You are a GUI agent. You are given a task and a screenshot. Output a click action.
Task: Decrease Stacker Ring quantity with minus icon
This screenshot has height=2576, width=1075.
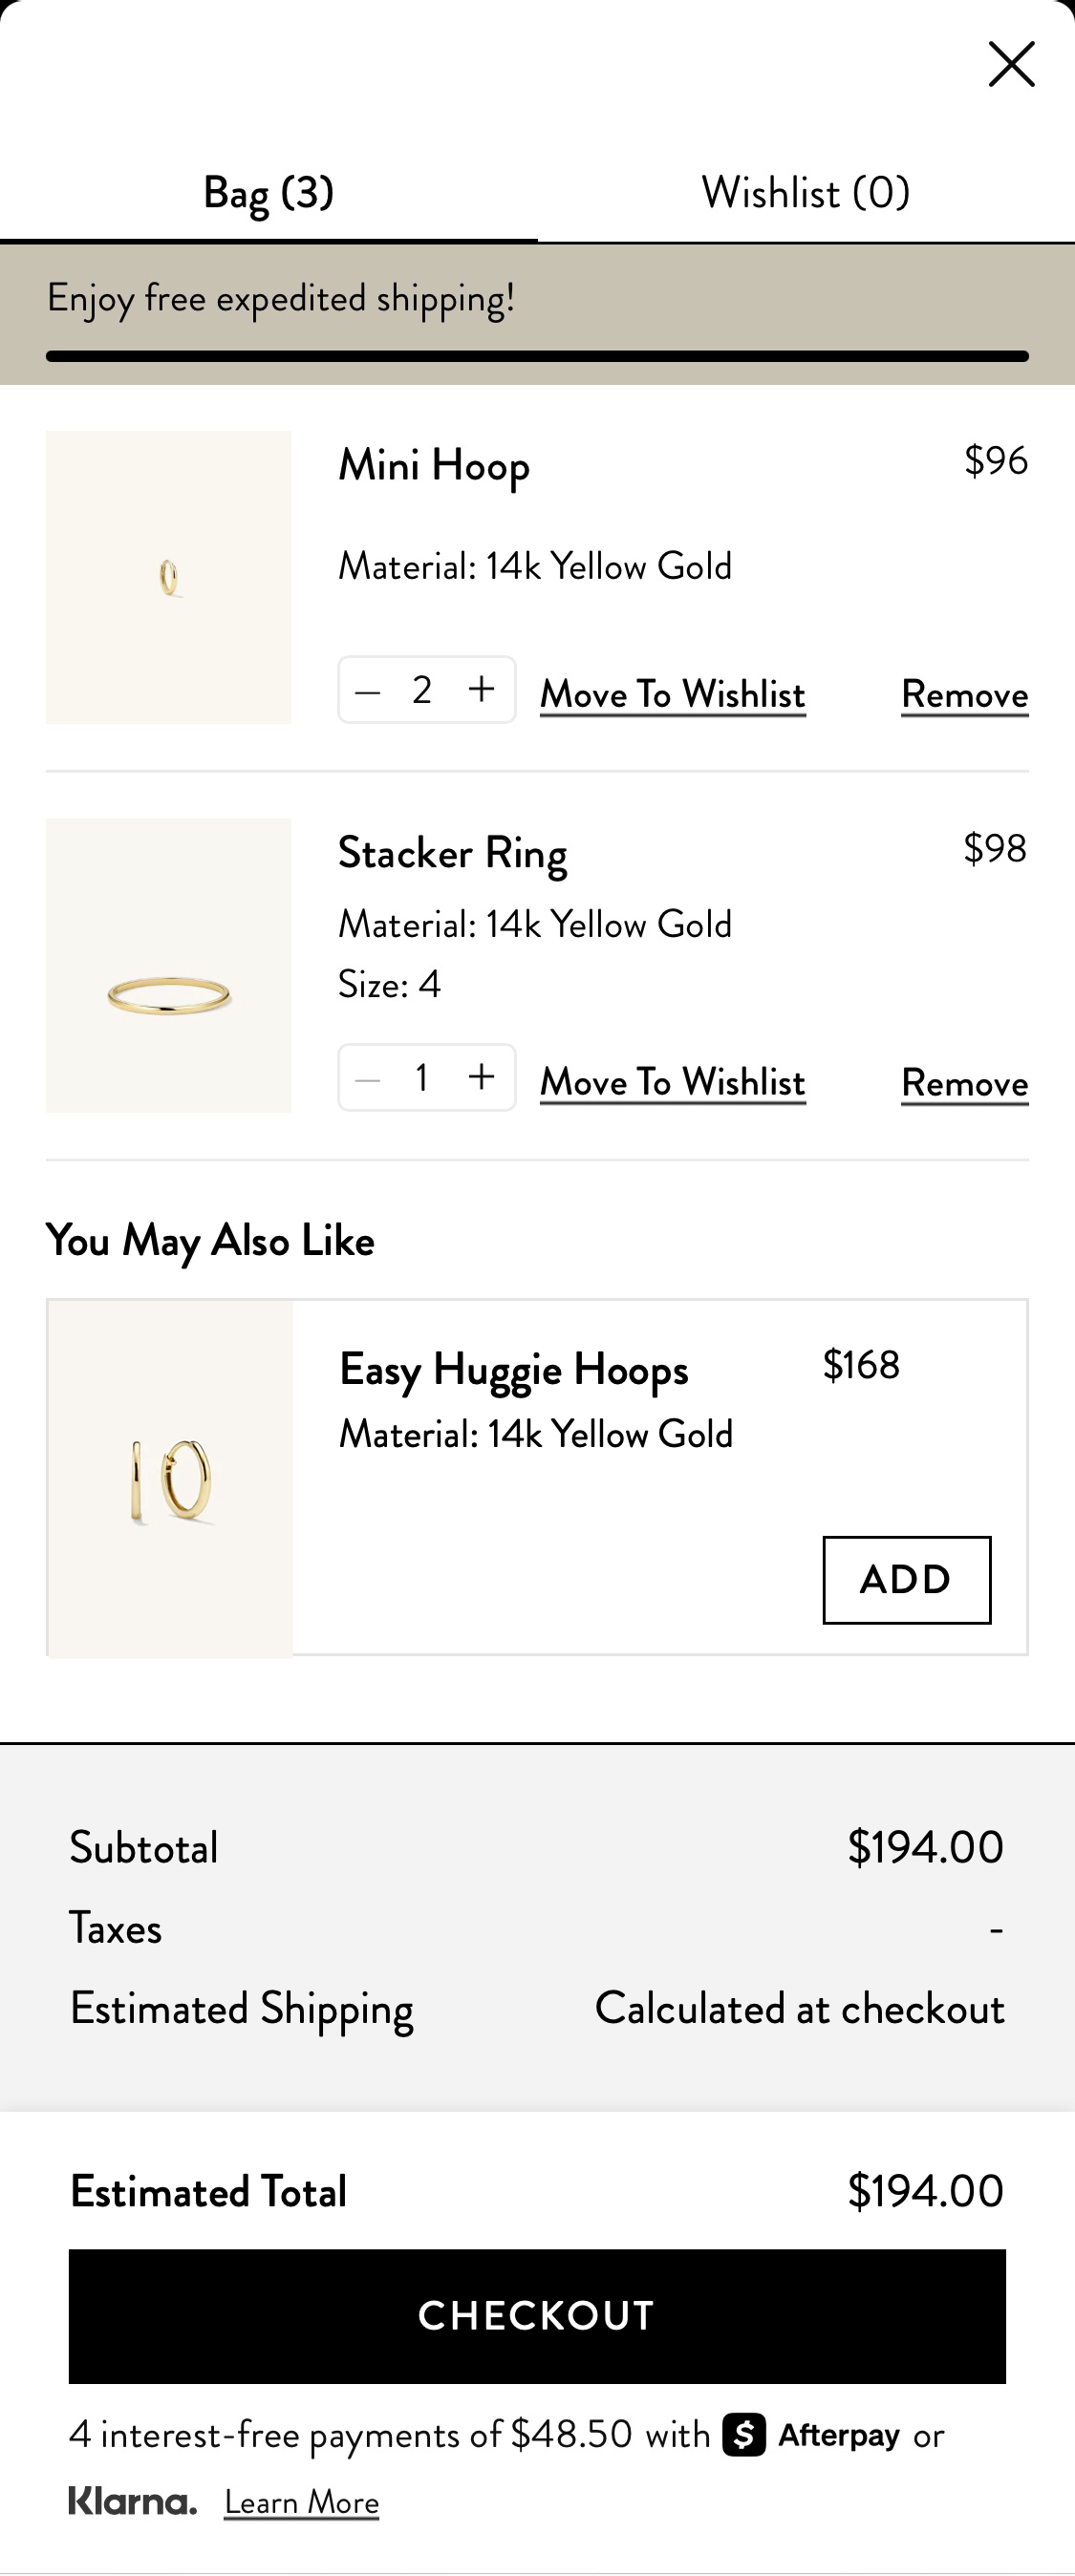coord(368,1079)
